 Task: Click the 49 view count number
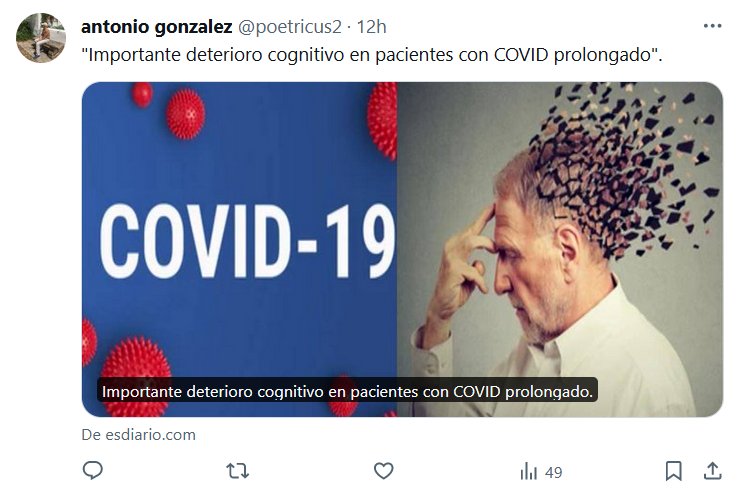click(554, 472)
